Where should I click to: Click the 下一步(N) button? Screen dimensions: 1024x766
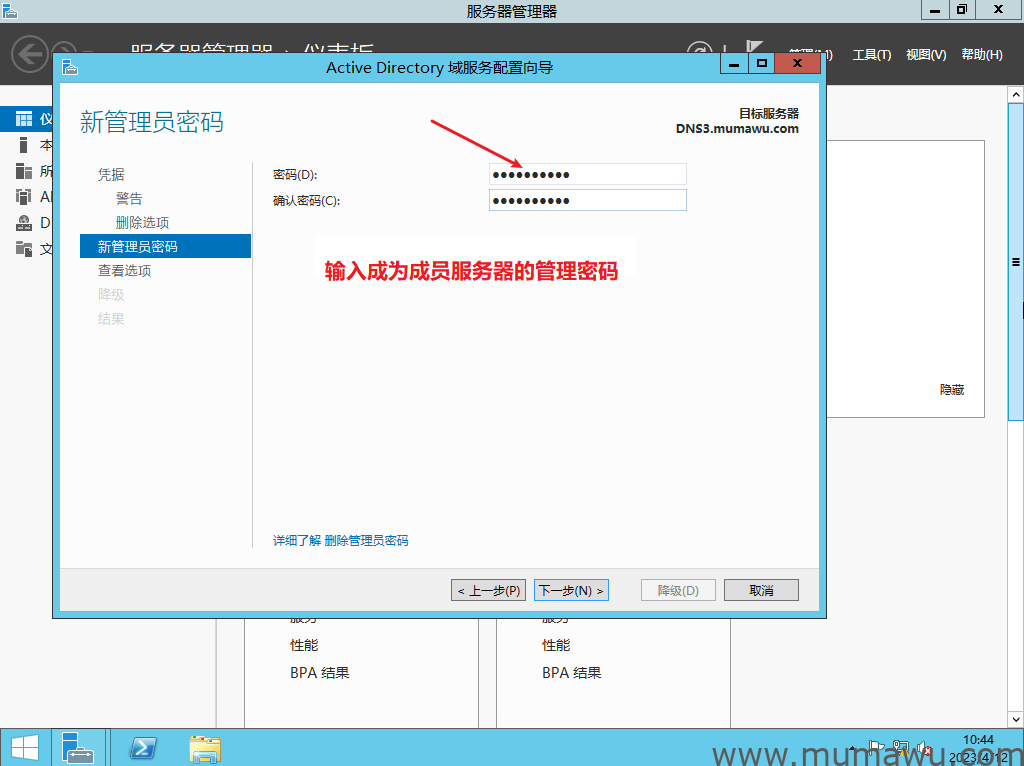coord(571,590)
